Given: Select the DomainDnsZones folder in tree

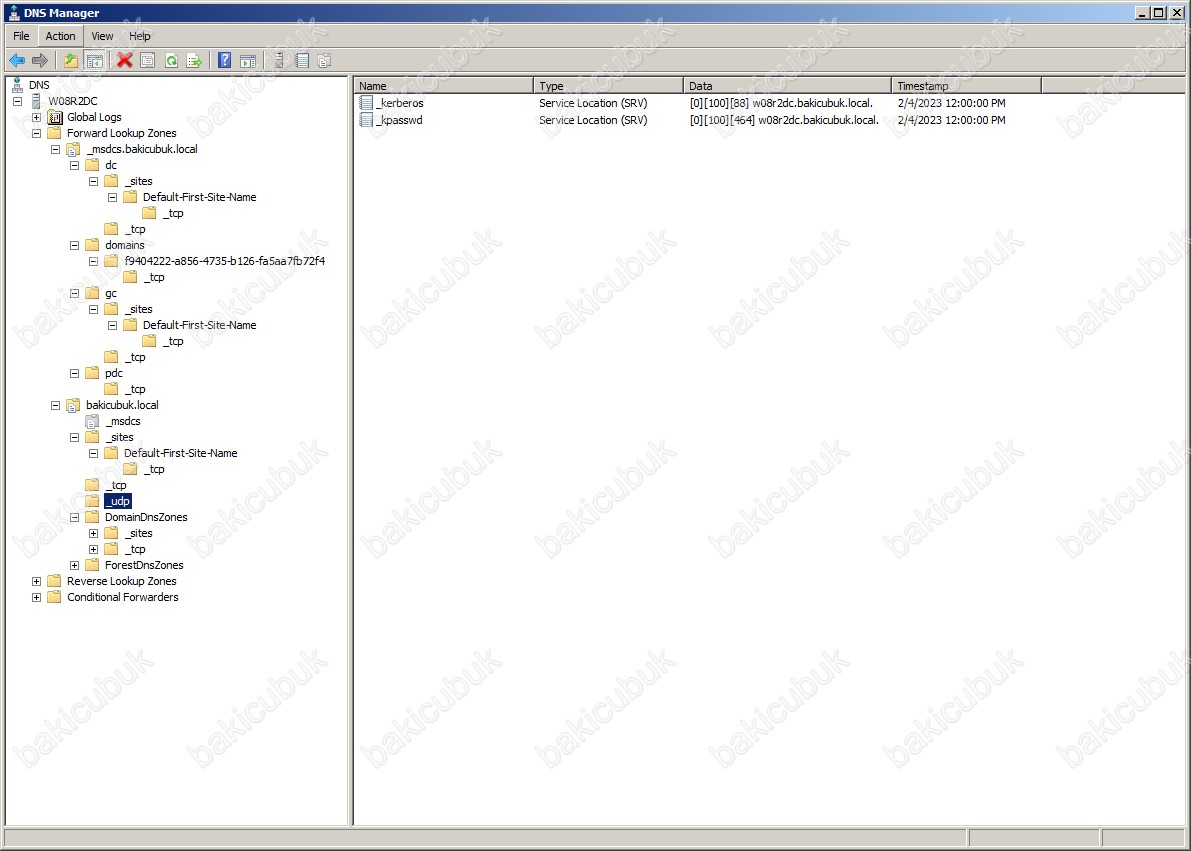Looking at the screenshot, I should 146,517.
